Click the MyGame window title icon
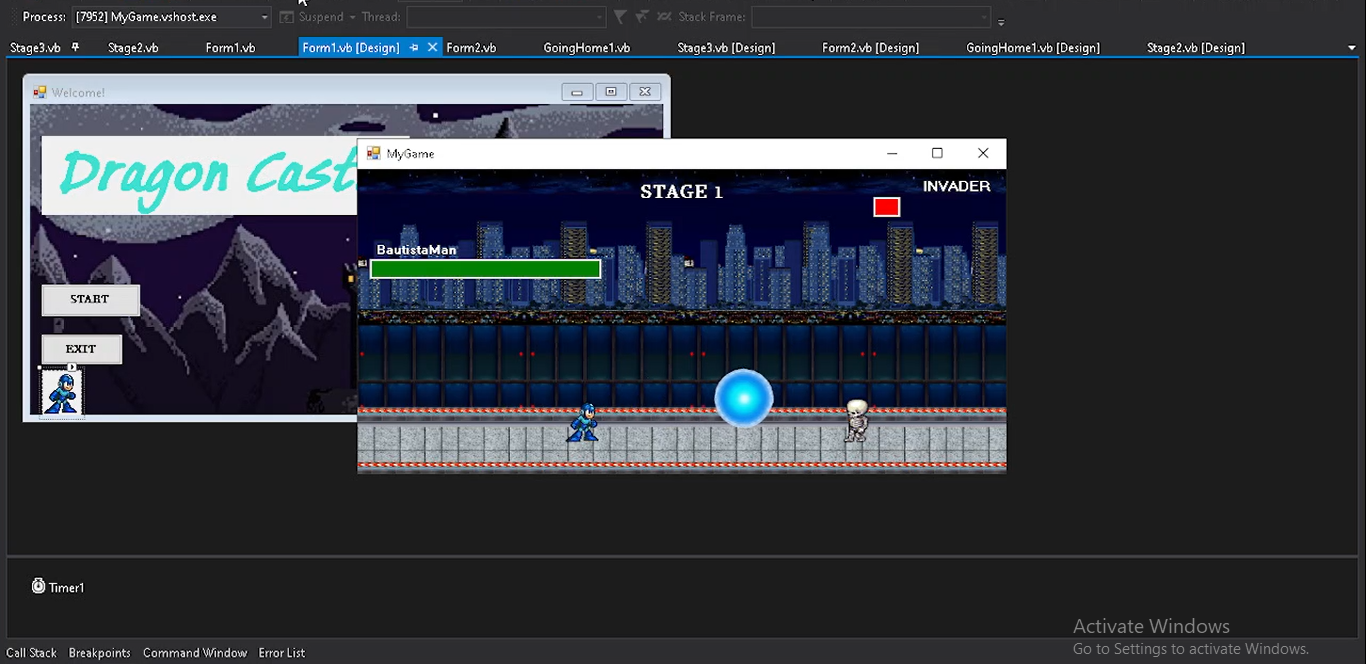The width and height of the screenshot is (1366, 664). pos(374,153)
